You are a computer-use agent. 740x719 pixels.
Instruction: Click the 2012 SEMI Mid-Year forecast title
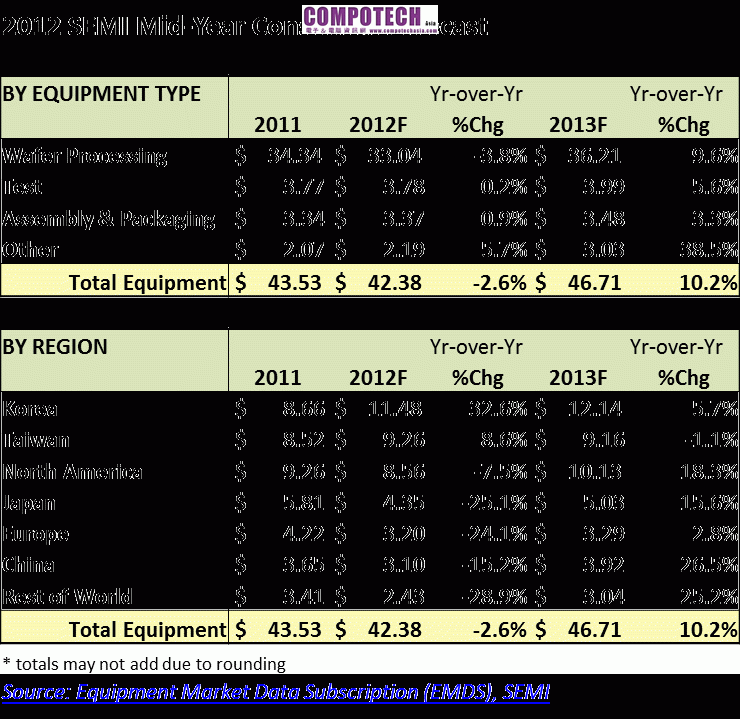point(150,26)
